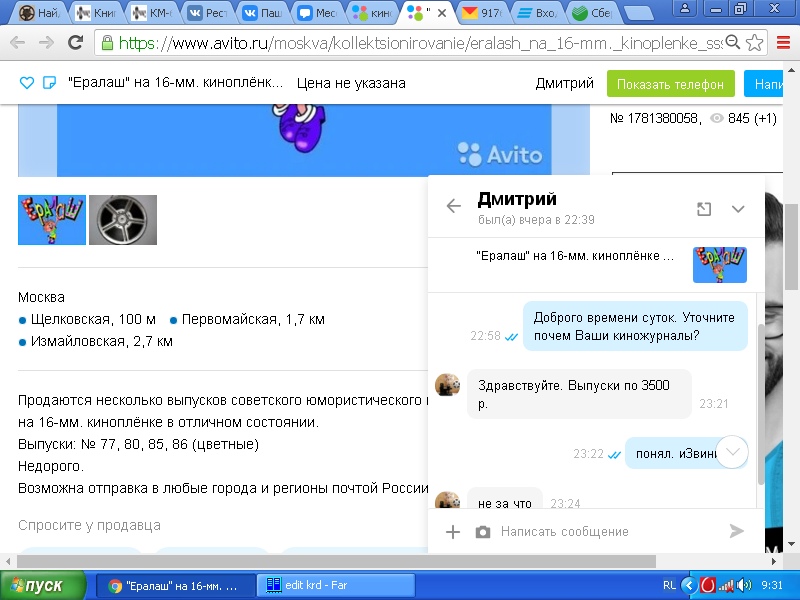Switch to the VK Рест browser tab
Viewport: 800px width, 600px height.
click(x=207, y=13)
